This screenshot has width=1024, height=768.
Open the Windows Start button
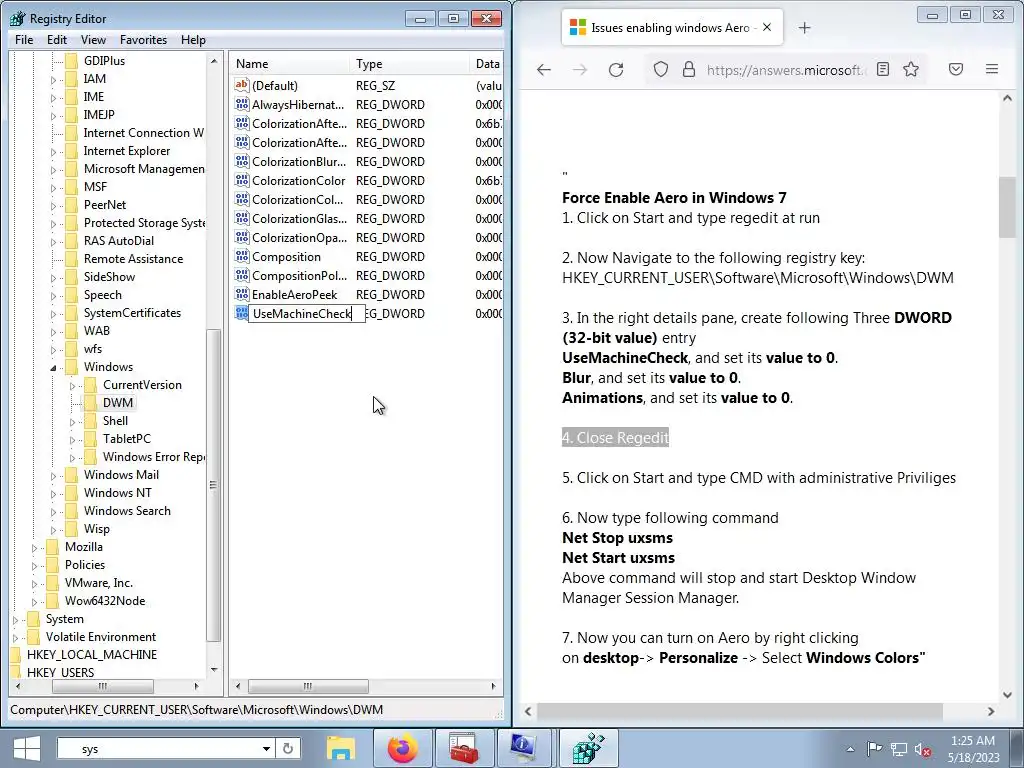click(x=27, y=748)
